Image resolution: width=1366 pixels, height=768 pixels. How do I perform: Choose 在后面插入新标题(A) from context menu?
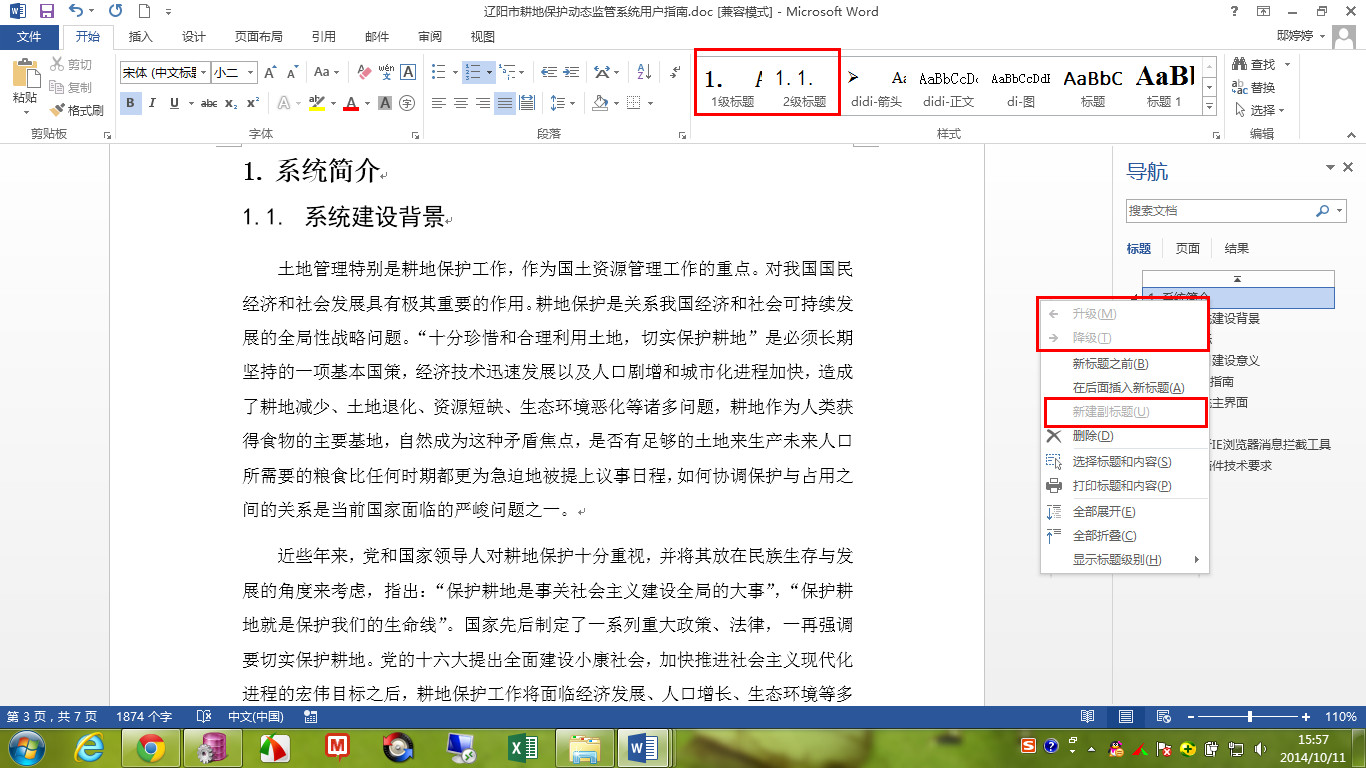pos(1125,388)
